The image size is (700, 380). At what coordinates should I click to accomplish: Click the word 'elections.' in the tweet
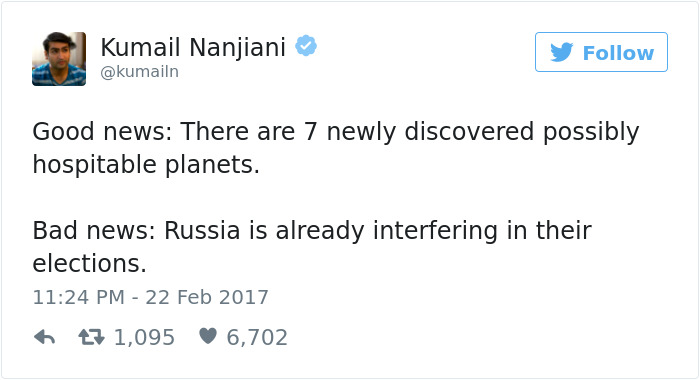coord(90,263)
